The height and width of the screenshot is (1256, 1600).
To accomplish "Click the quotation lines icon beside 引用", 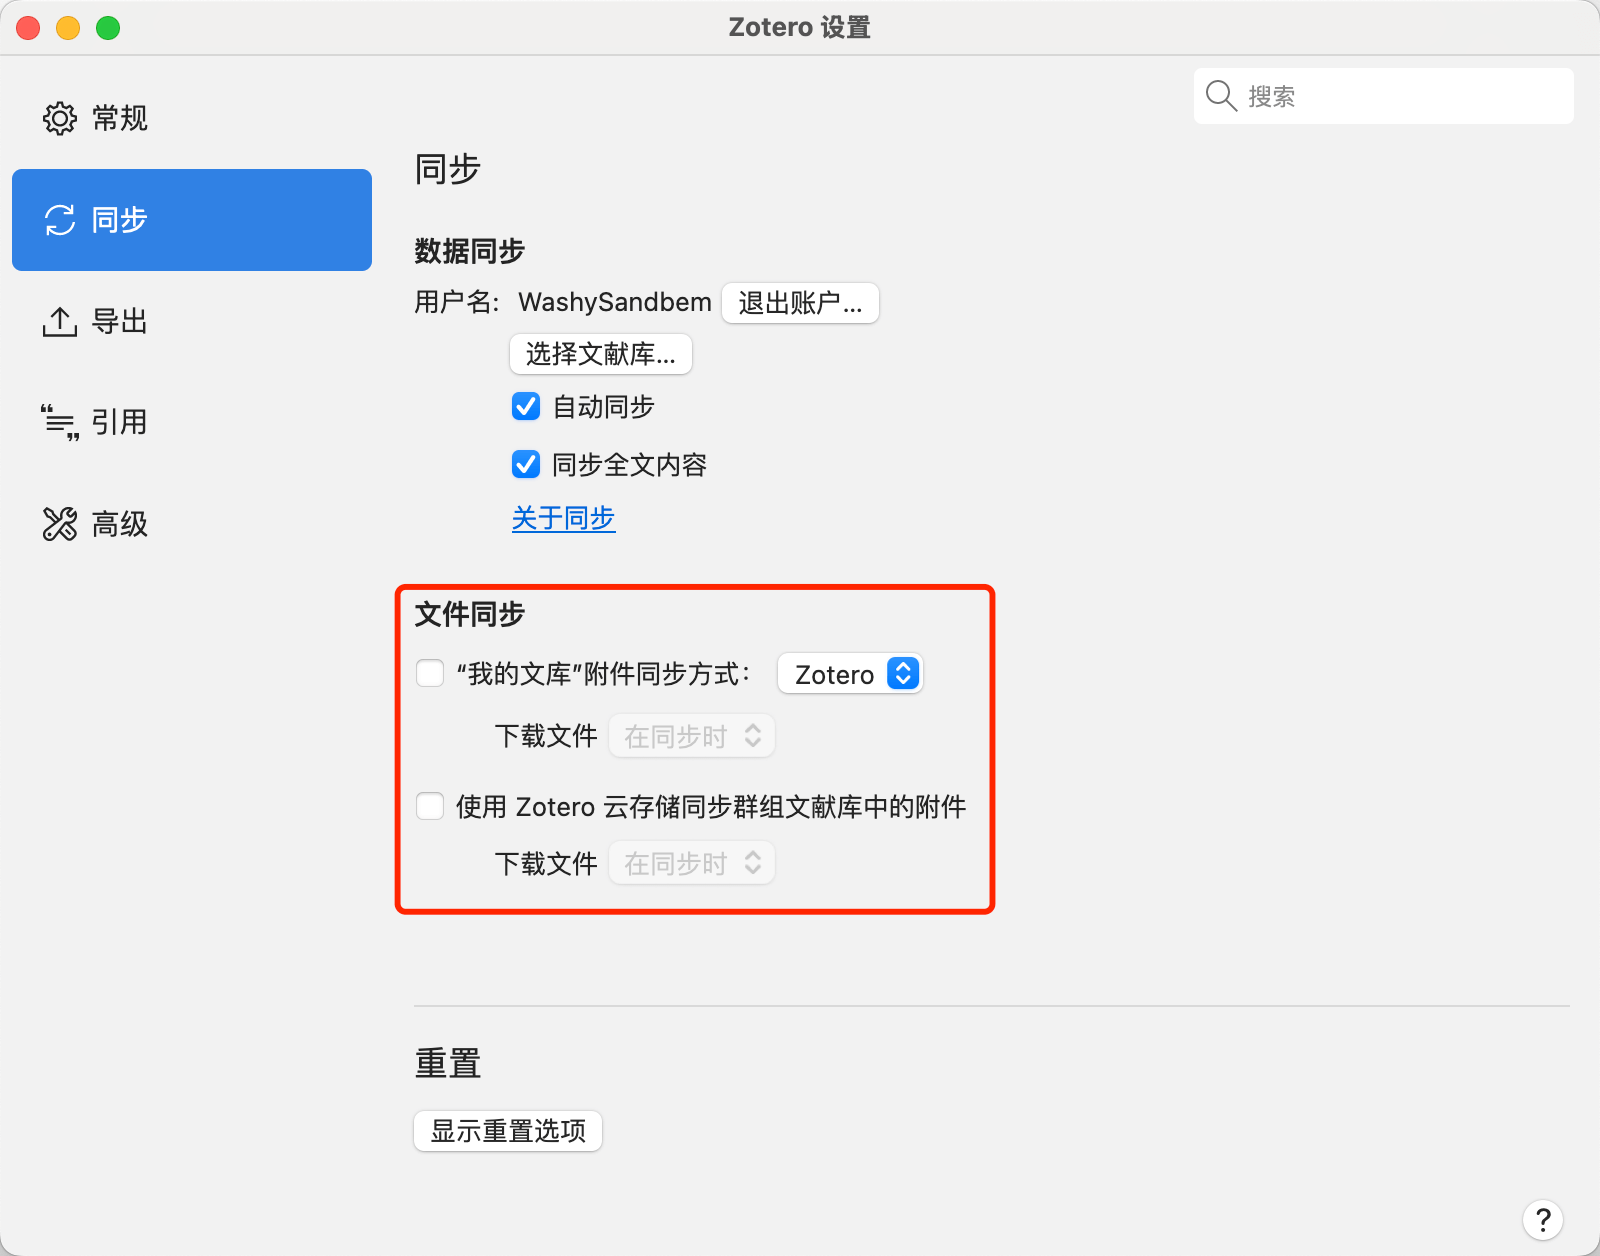I will point(60,422).
